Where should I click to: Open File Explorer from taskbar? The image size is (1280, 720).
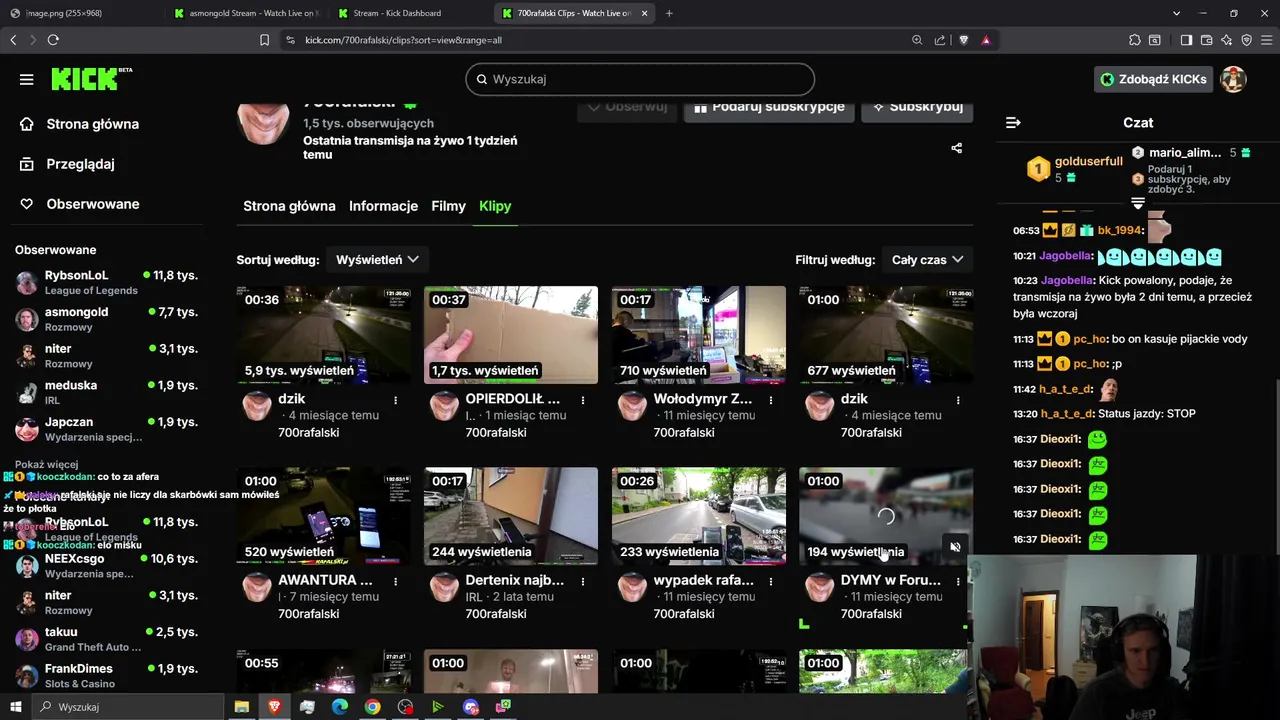(241, 707)
